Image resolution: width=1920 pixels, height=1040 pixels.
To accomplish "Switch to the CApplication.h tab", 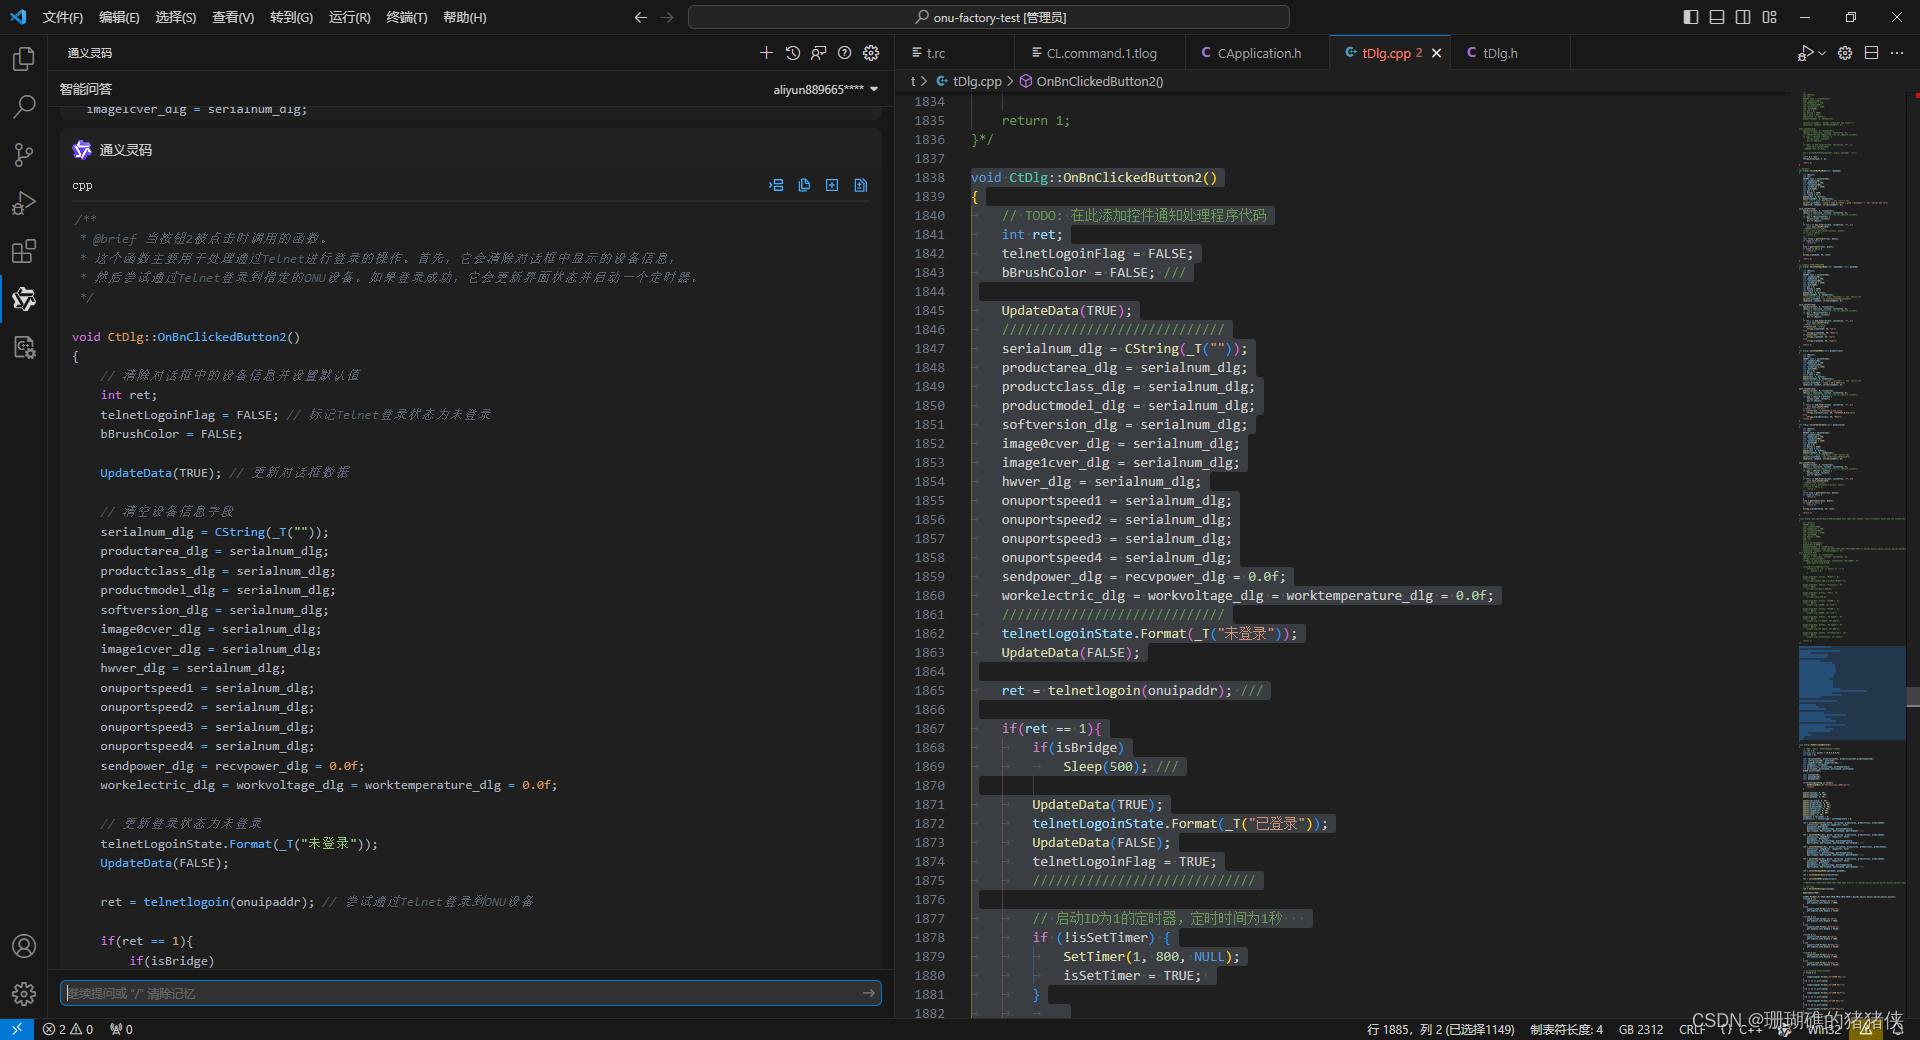I will (x=1257, y=53).
